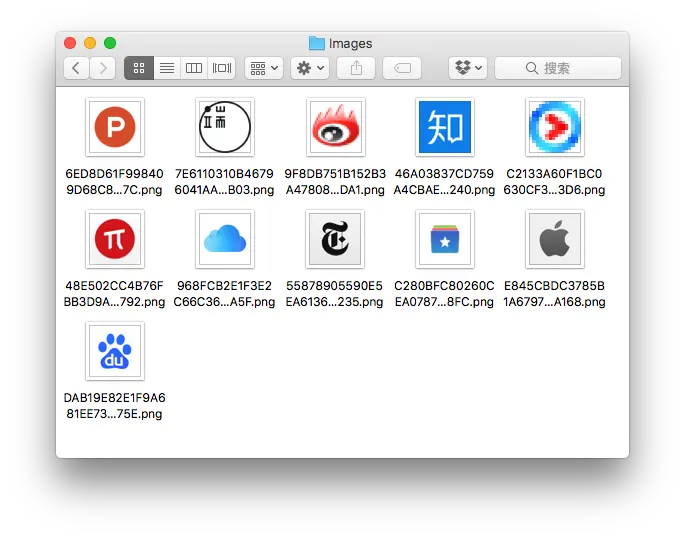The width and height of the screenshot is (685, 538).
Task: Click file name C2133A60F1BC0 630CF3...3D6.png
Action: click(x=554, y=182)
